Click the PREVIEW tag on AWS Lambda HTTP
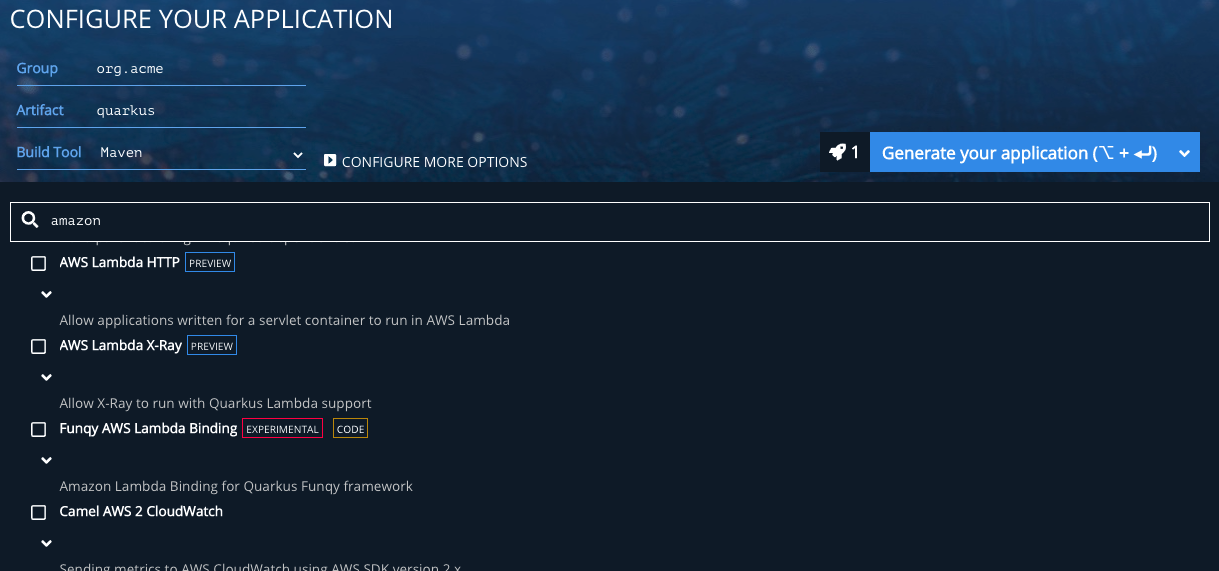The width and height of the screenshot is (1219, 571). (210, 263)
